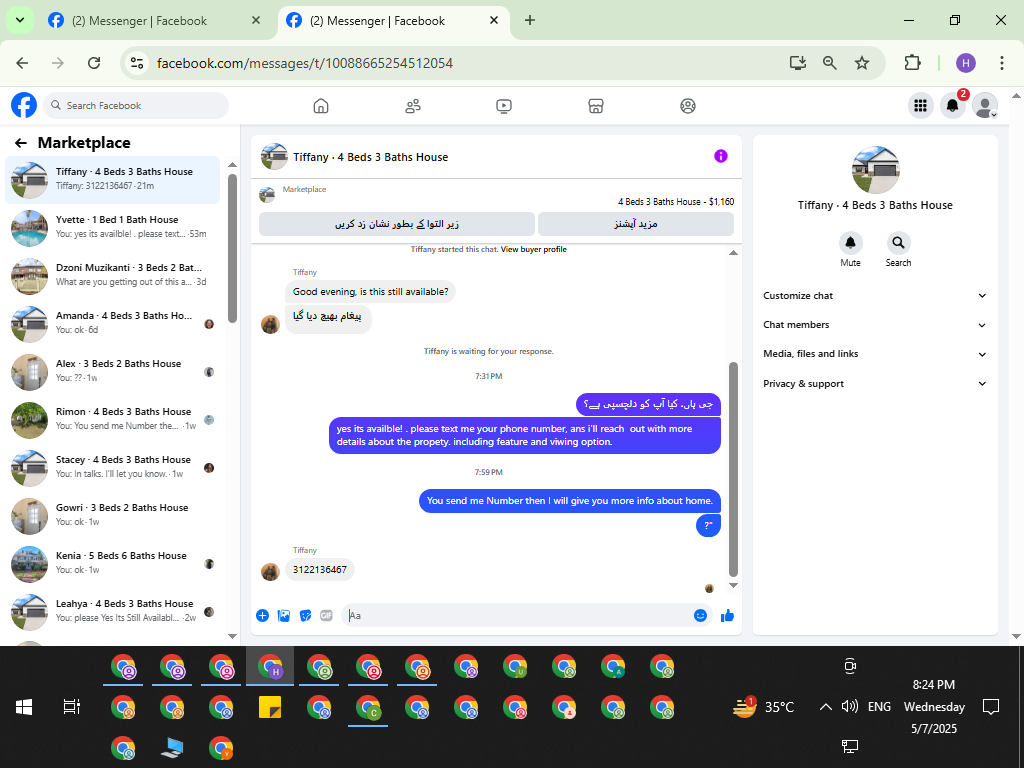
Task: Open Stacey 4 Beds 3 Baths House chat
Action: 112,468
